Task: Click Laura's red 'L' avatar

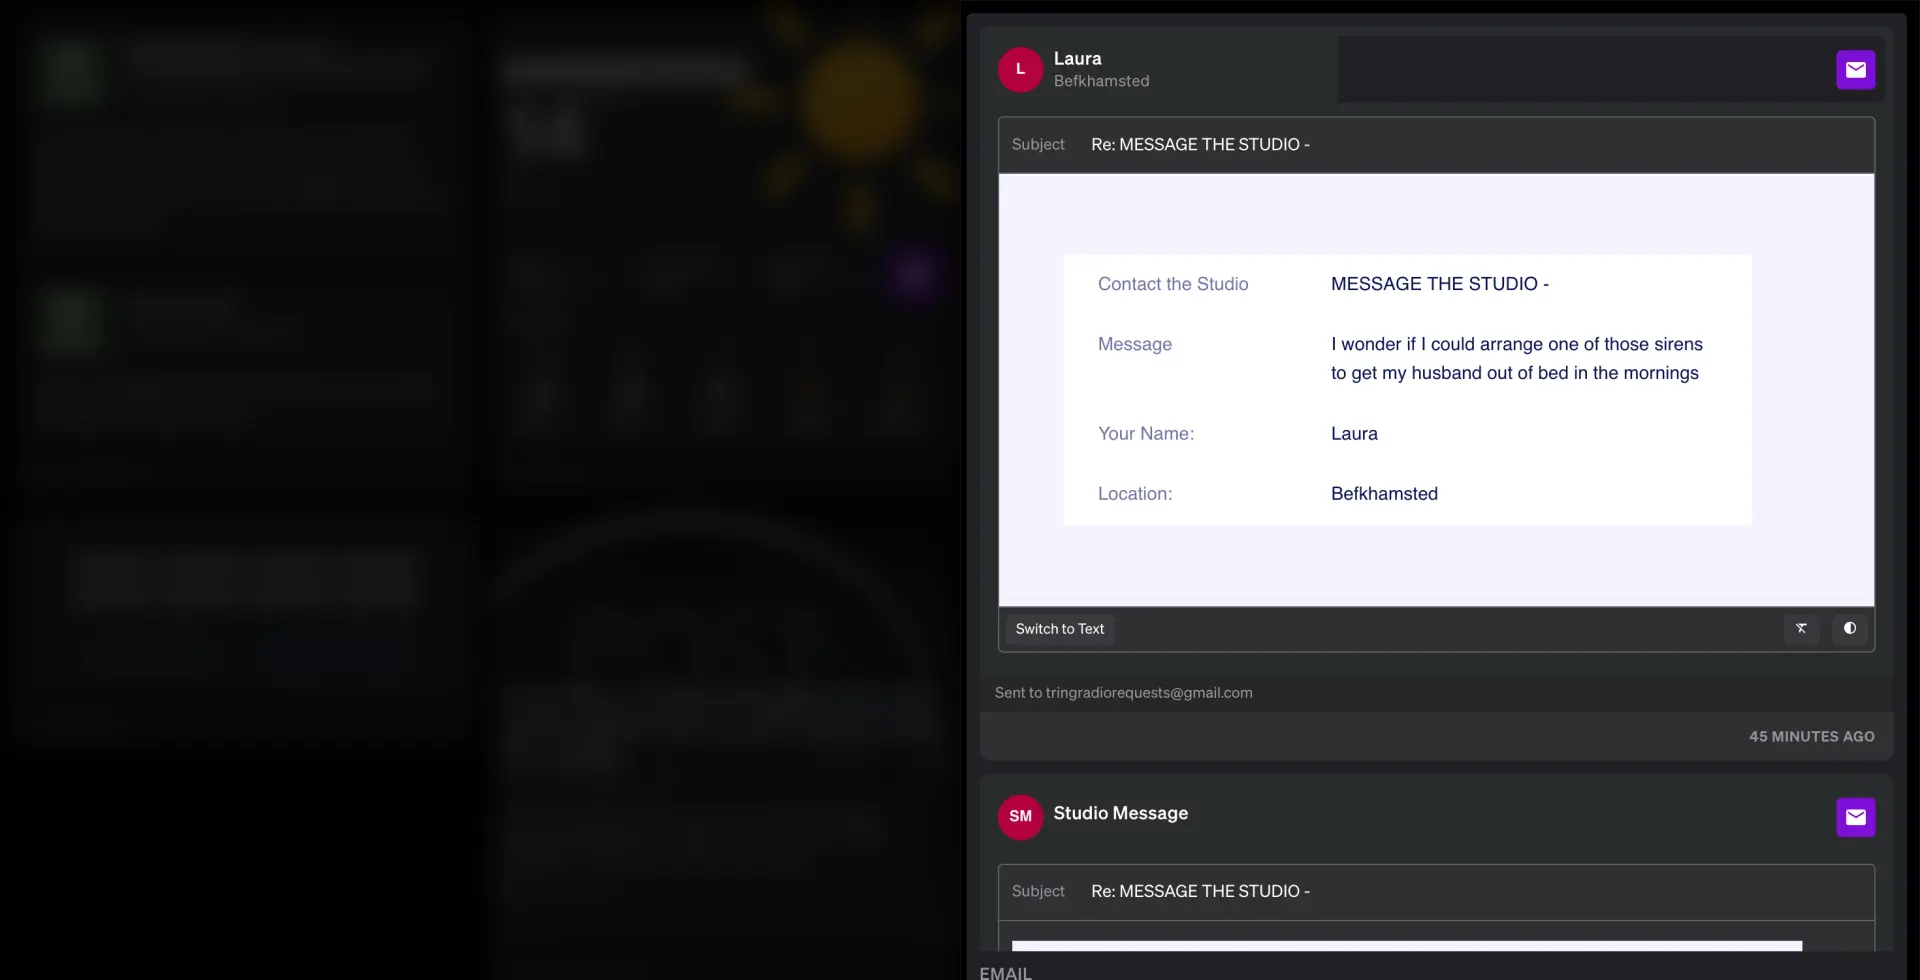Action: [1020, 70]
